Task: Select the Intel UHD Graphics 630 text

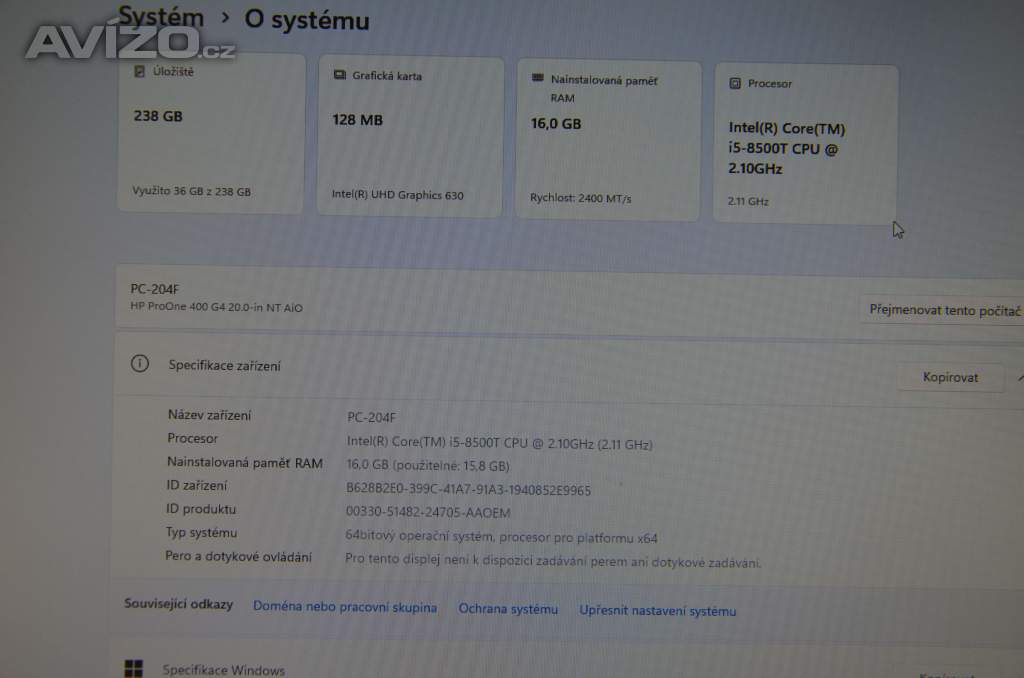Action: click(x=397, y=195)
